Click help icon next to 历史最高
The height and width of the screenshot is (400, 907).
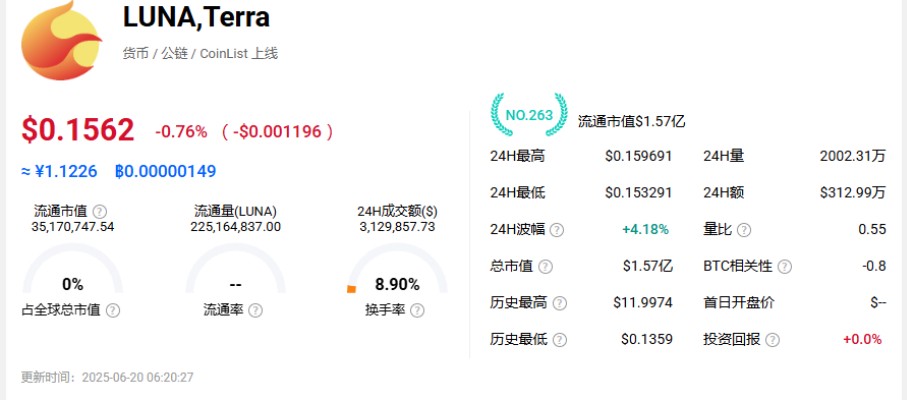click(559, 303)
